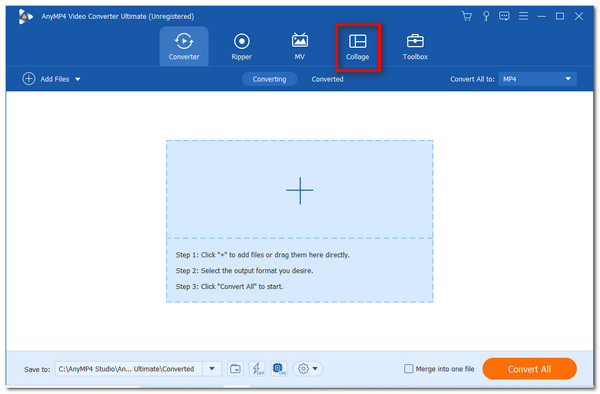
Task: Open the output folder icon
Action: (x=235, y=369)
